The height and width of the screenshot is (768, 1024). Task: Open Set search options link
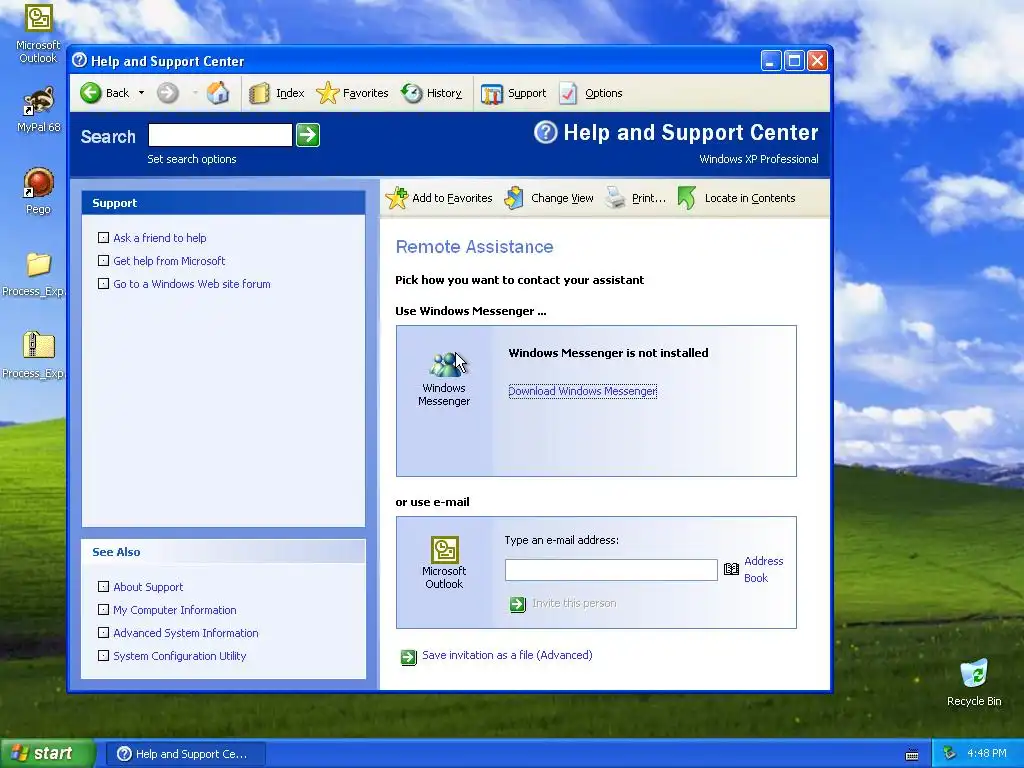coord(191,159)
